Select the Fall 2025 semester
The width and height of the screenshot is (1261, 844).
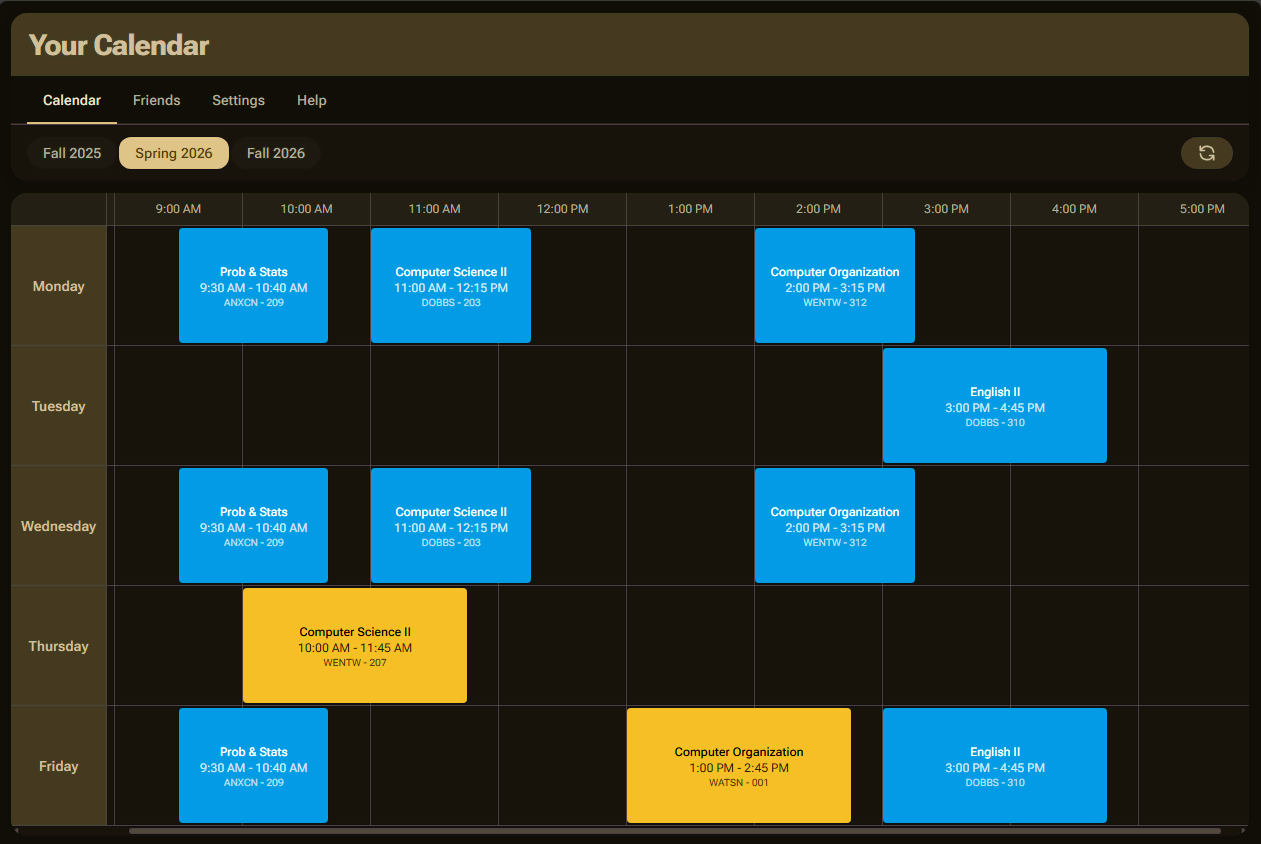point(72,153)
